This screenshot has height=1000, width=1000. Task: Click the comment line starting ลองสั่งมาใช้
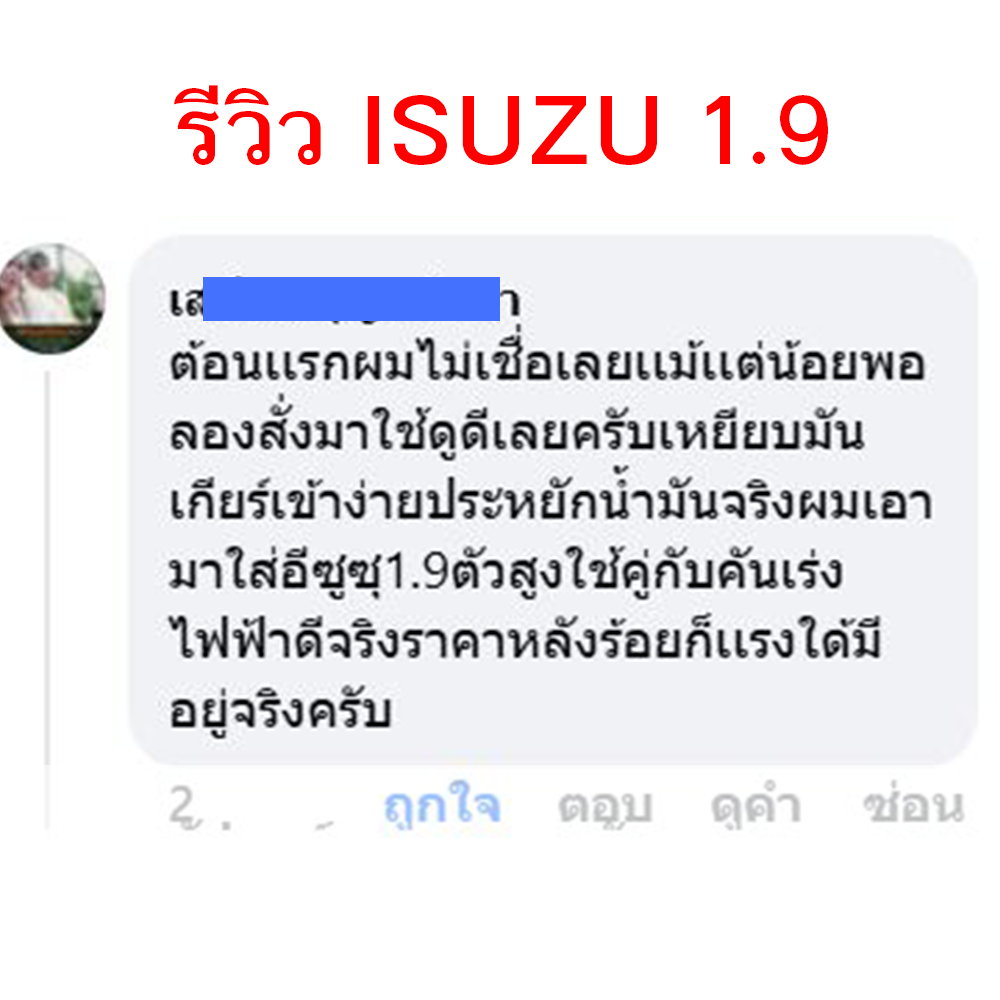click(517, 434)
